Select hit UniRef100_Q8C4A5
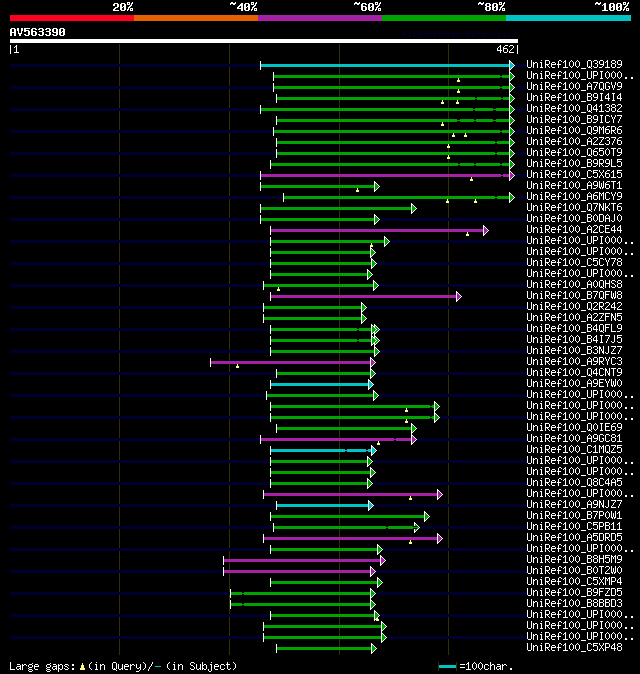640x674 pixels. click(574, 482)
